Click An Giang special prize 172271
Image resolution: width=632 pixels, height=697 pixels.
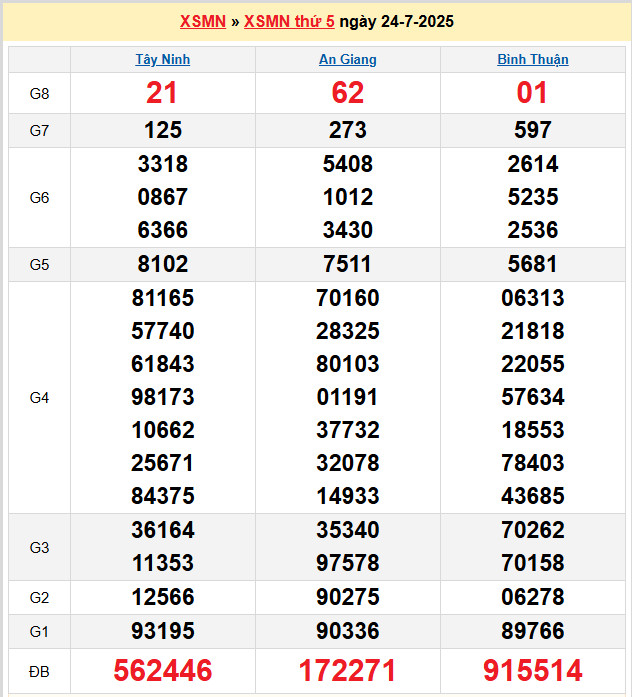347,671
